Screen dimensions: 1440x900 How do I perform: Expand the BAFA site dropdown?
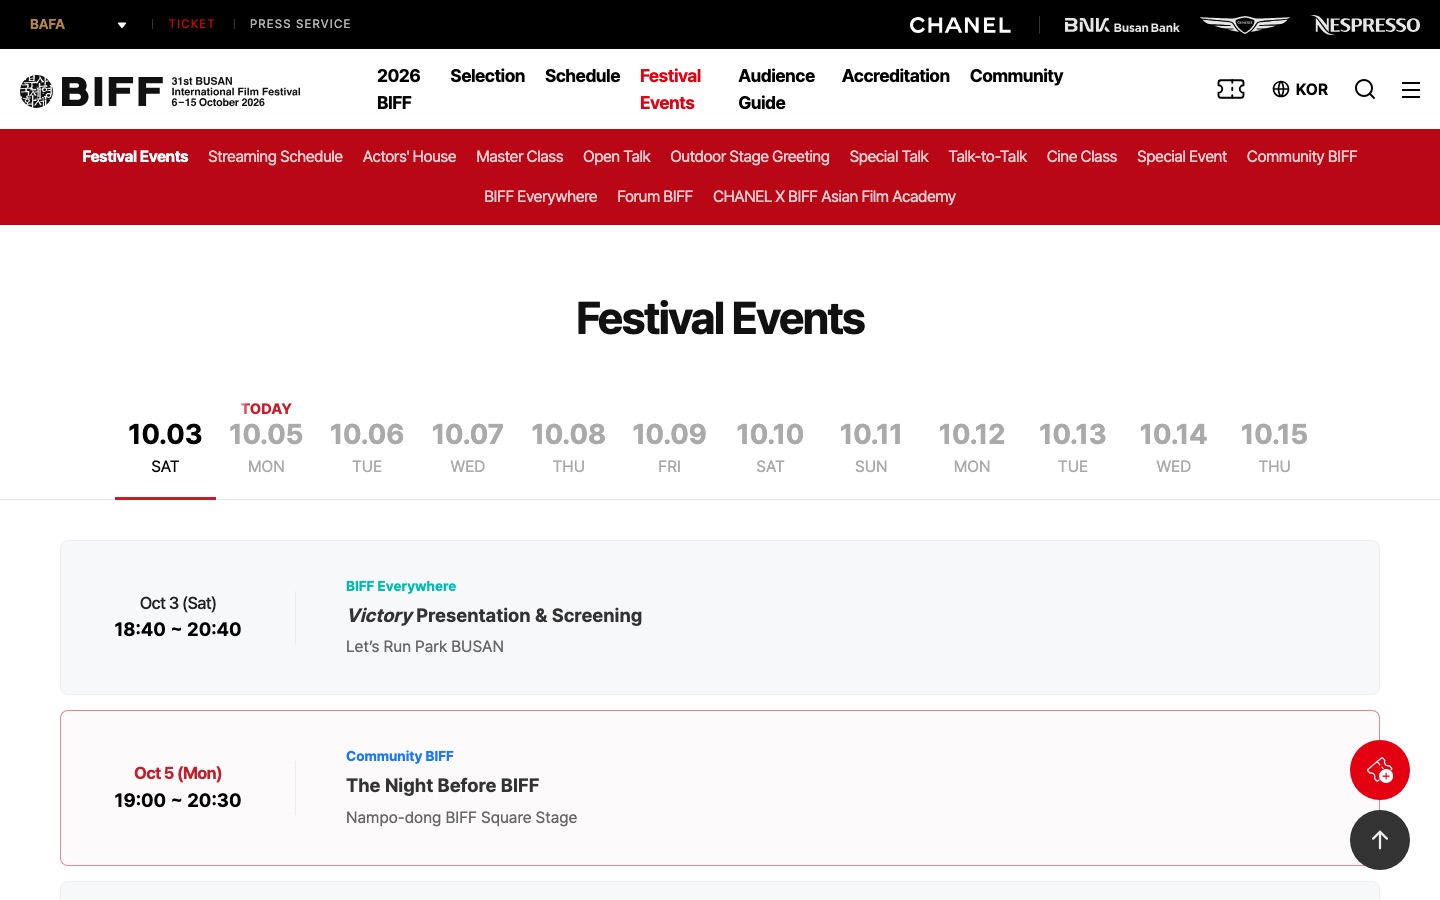point(78,24)
